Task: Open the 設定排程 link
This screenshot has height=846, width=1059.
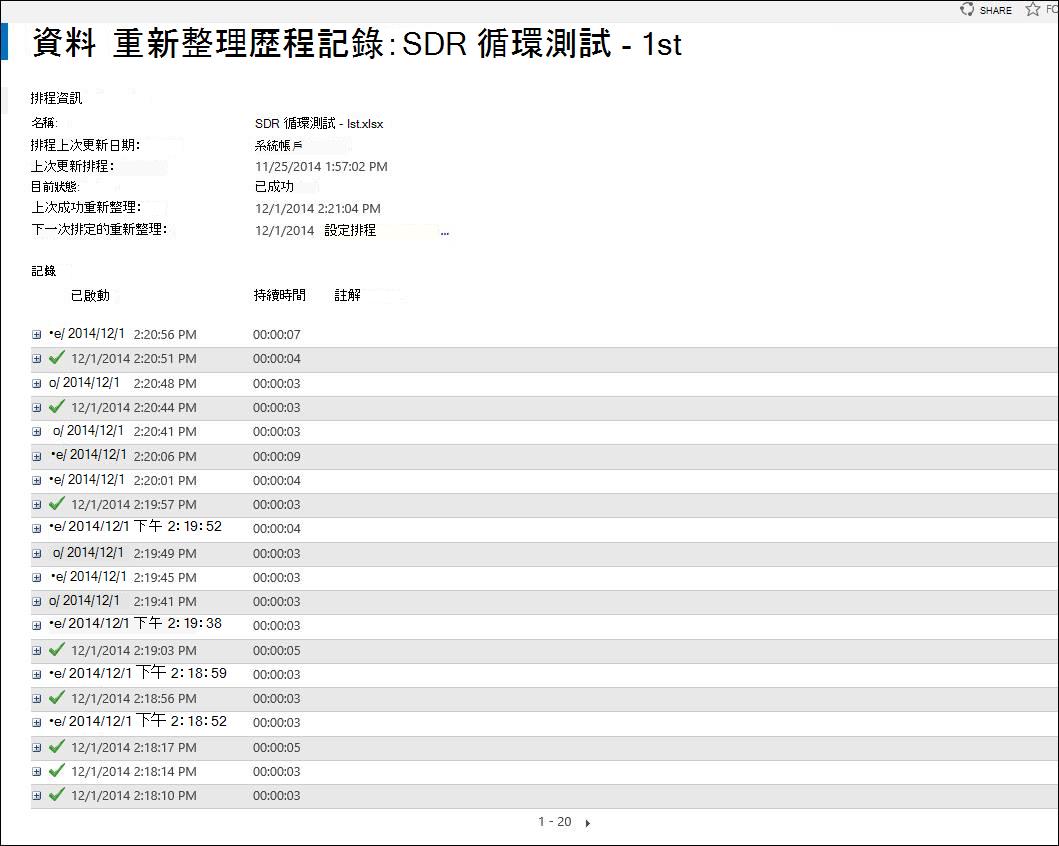Action: [x=350, y=230]
